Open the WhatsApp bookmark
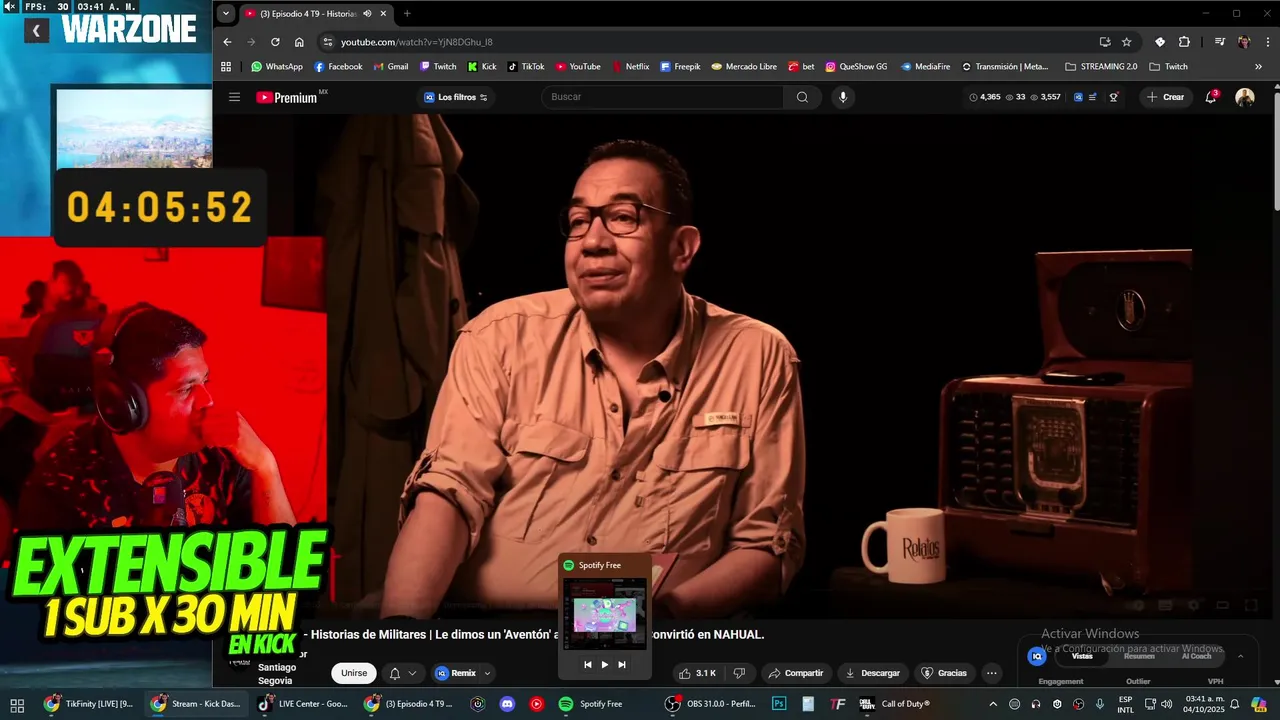This screenshot has width=1280, height=720. tap(277, 67)
